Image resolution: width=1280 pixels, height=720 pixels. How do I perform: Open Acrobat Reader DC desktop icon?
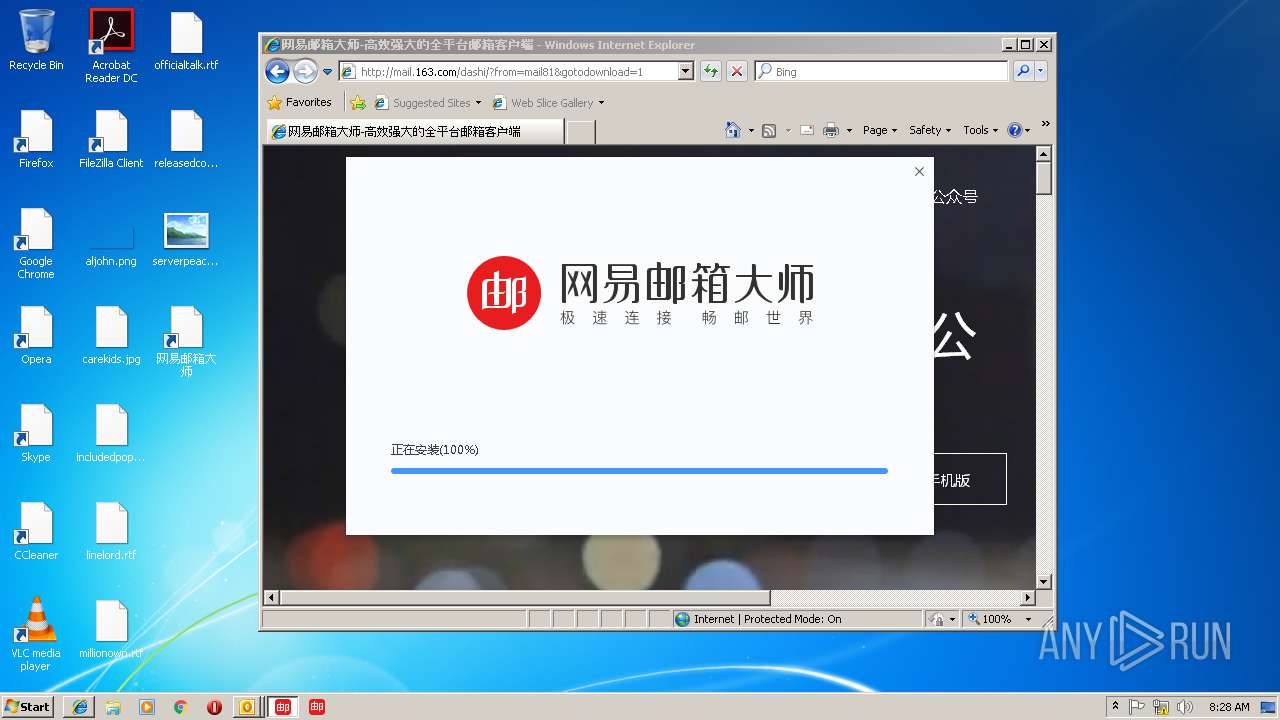click(111, 45)
